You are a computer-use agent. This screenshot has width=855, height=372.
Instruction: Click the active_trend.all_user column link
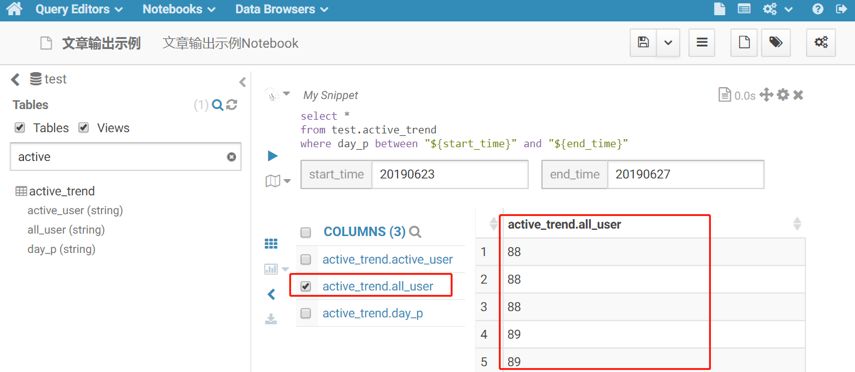(378, 286)
